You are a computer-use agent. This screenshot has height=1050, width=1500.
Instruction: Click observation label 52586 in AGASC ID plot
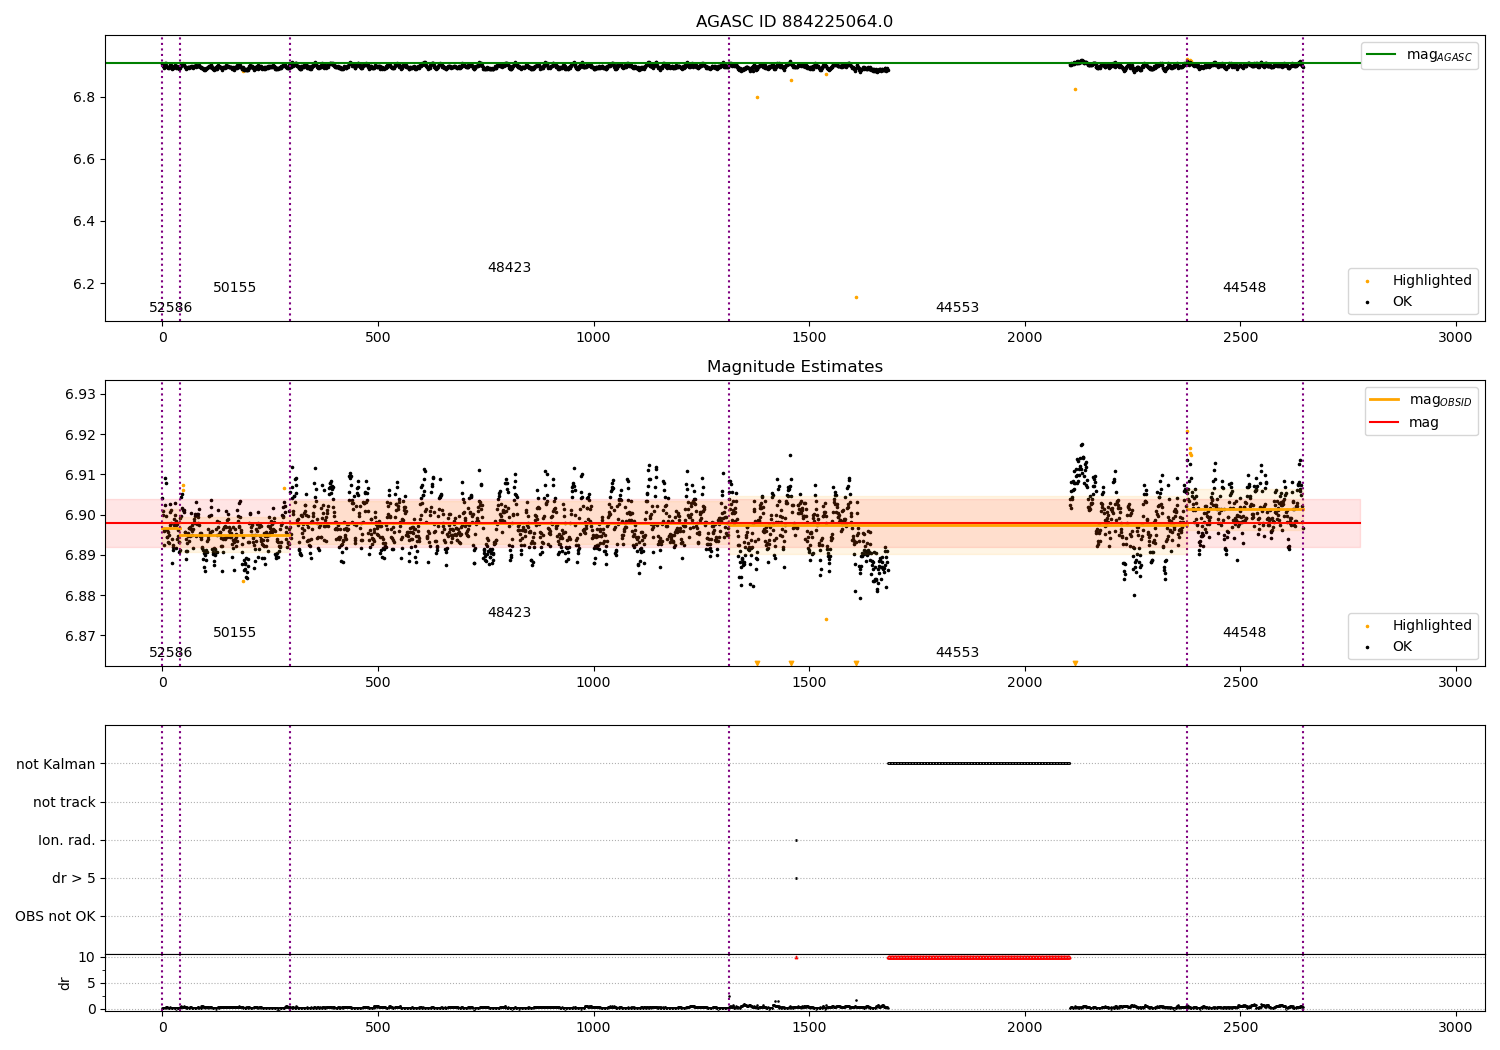[x=171, y=308]
